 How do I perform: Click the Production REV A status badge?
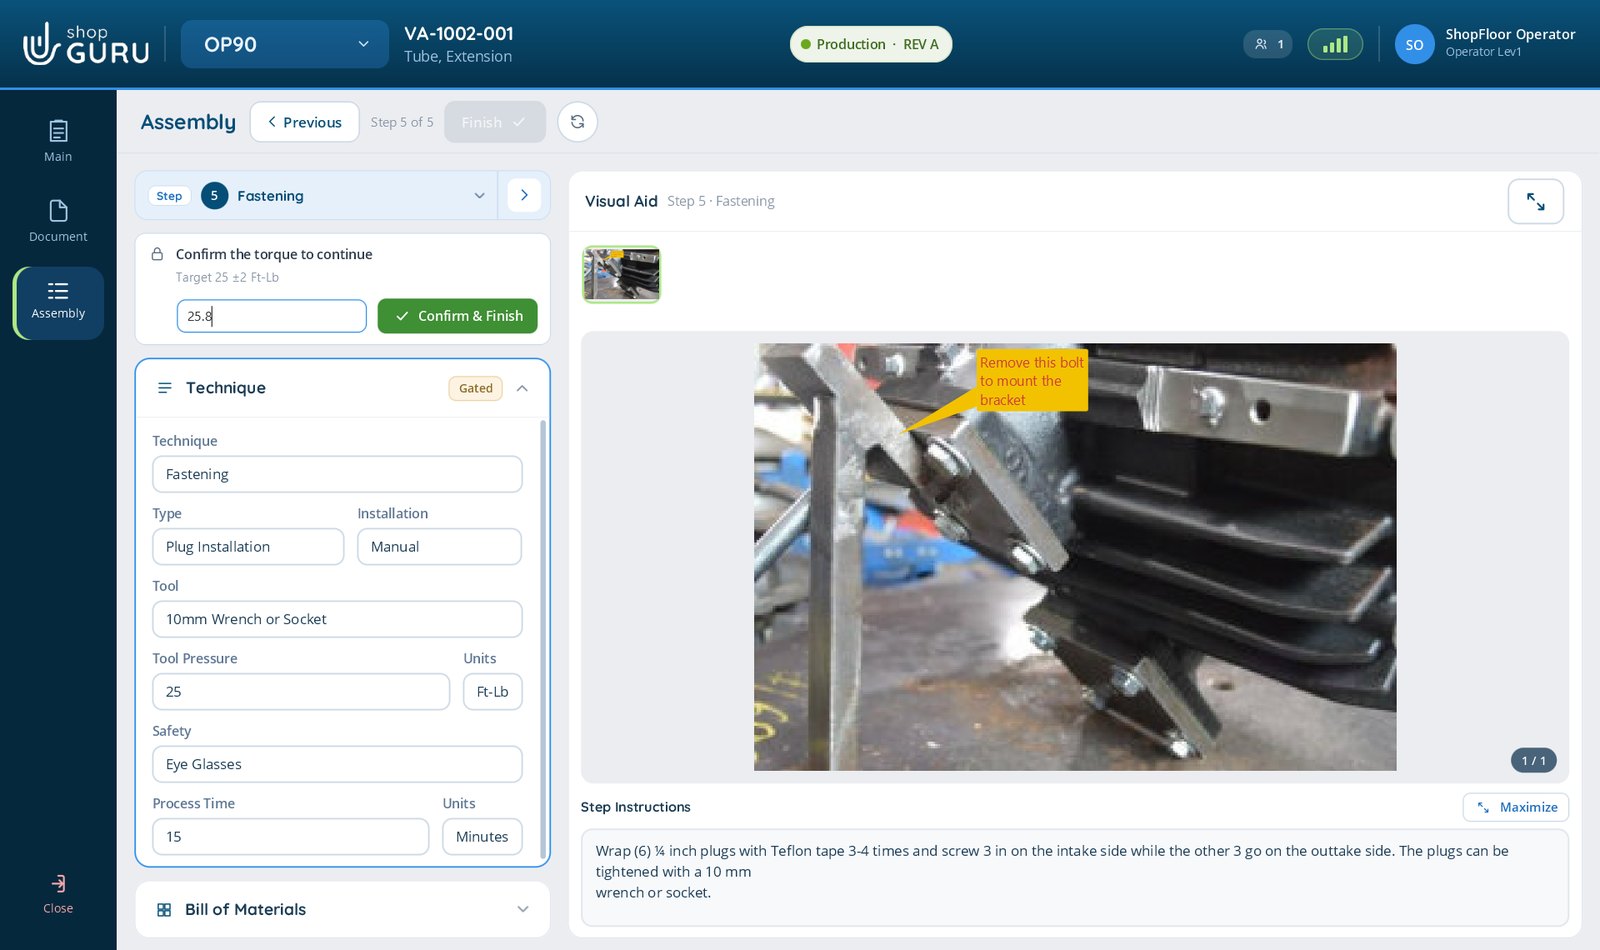pyautogui.click(x=871, y=44)
